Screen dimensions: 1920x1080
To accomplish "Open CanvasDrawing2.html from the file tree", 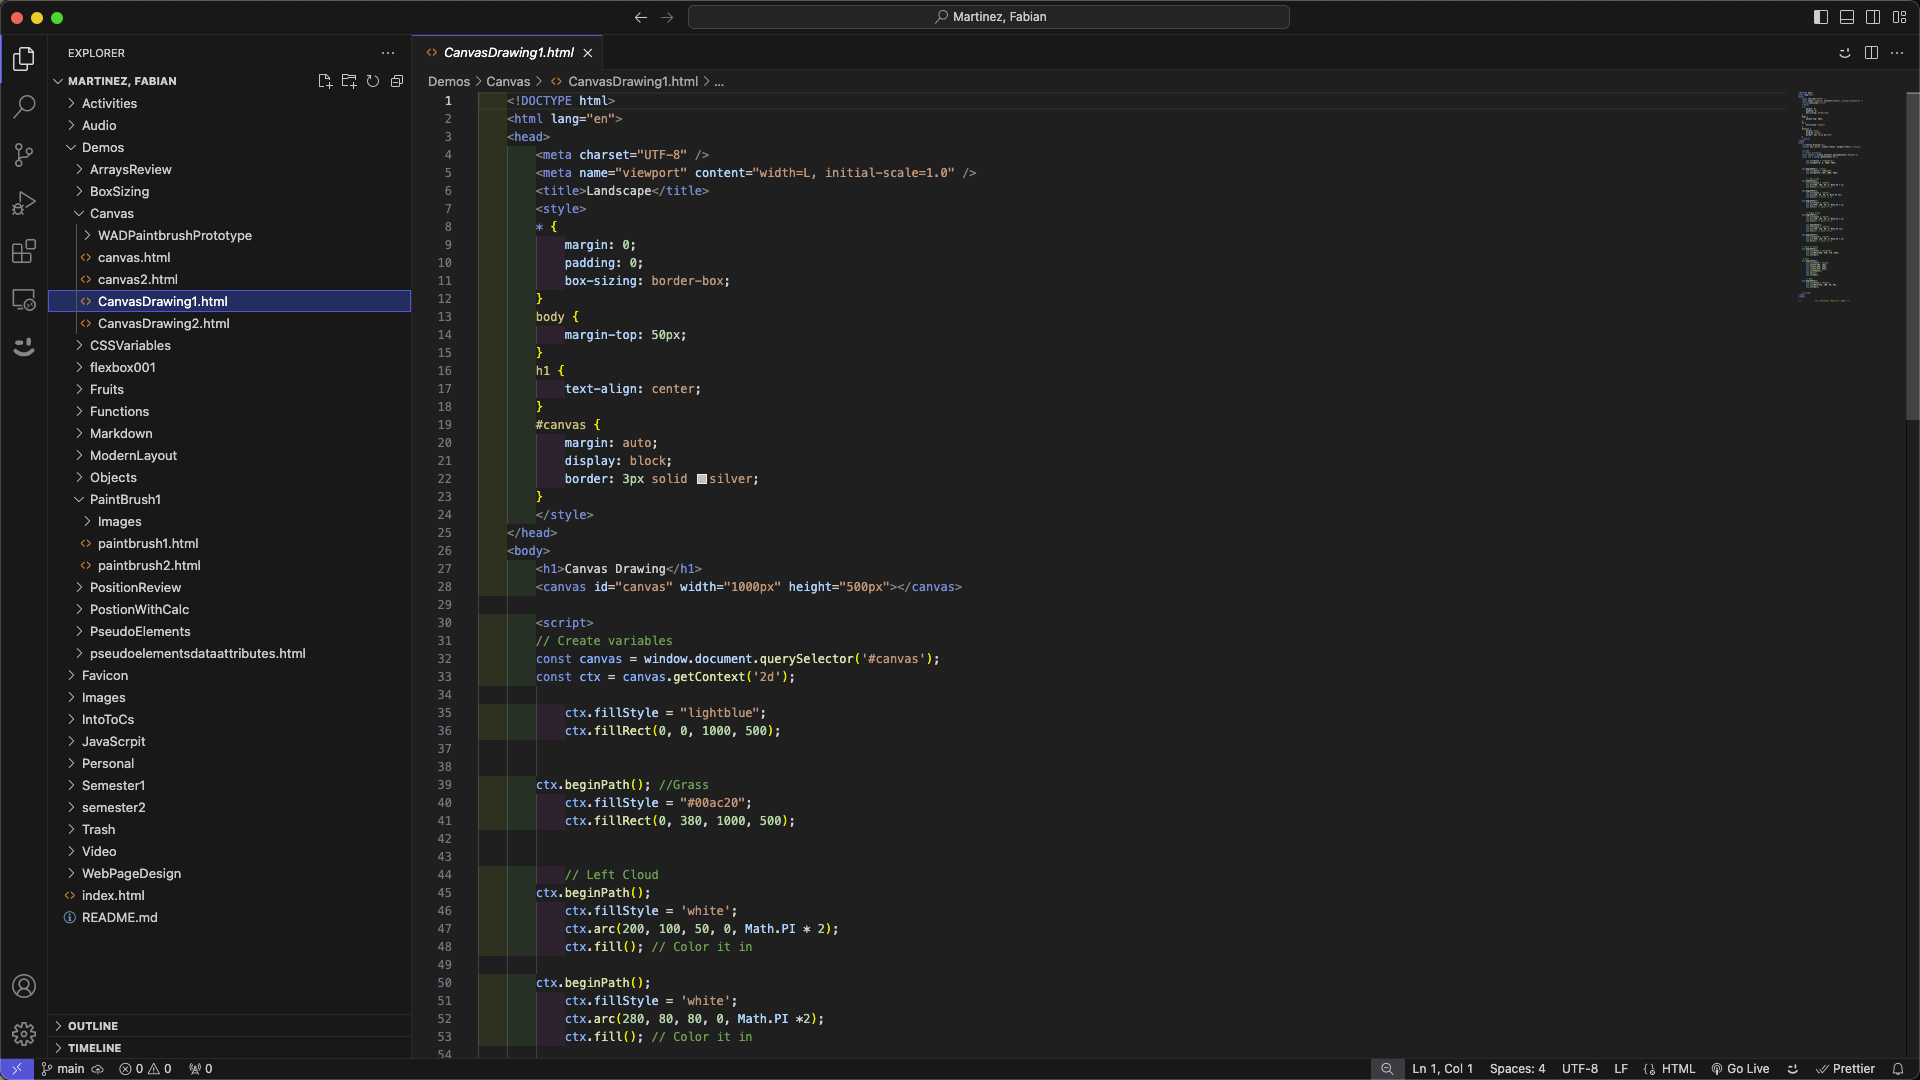I will coord(164,323).
